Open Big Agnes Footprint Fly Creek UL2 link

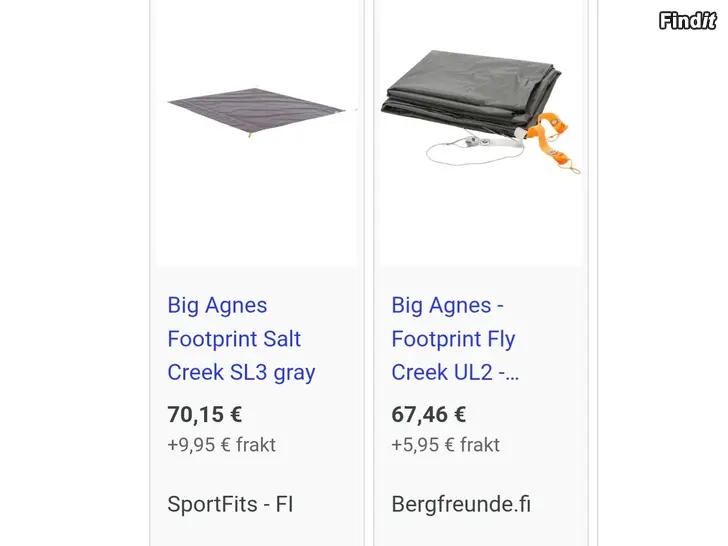click(x=455, y=338)
